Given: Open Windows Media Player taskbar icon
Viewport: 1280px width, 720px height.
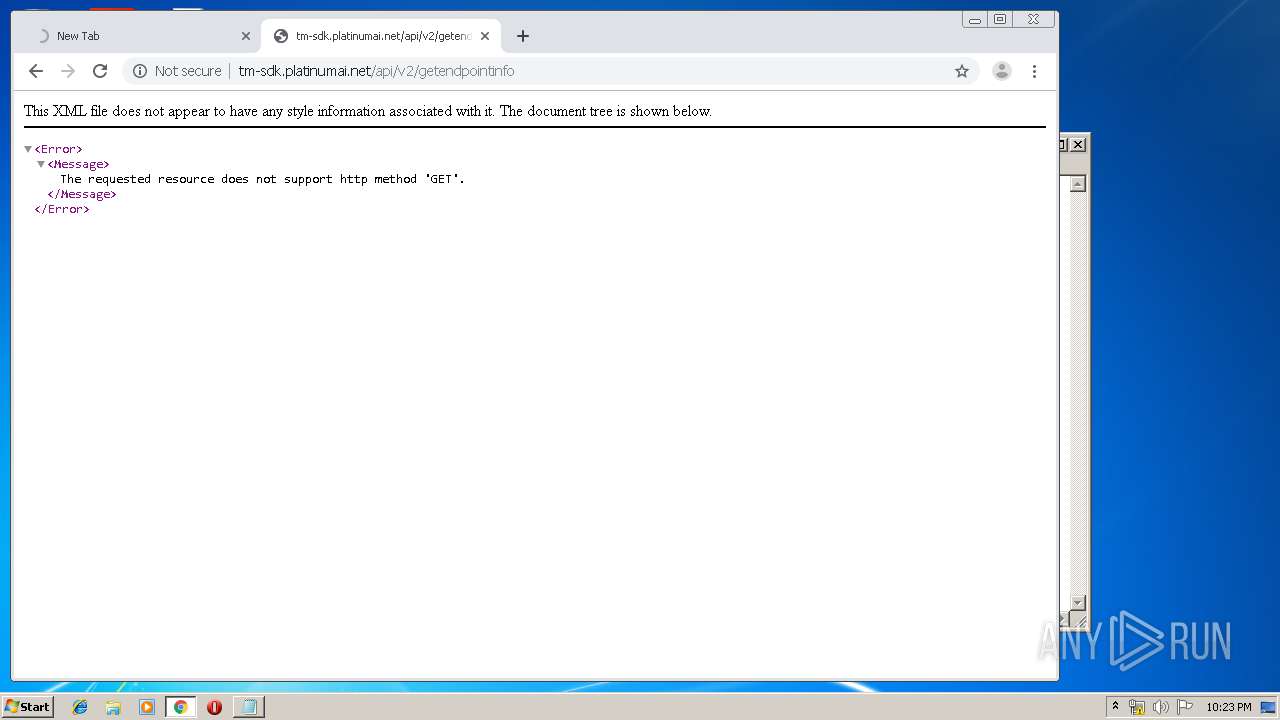Looking at the screenshot, I should click(147, 707).
